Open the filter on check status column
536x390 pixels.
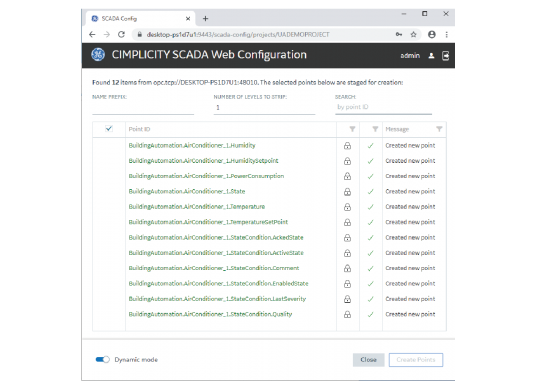pyautogui.click(x=375, y=129)
